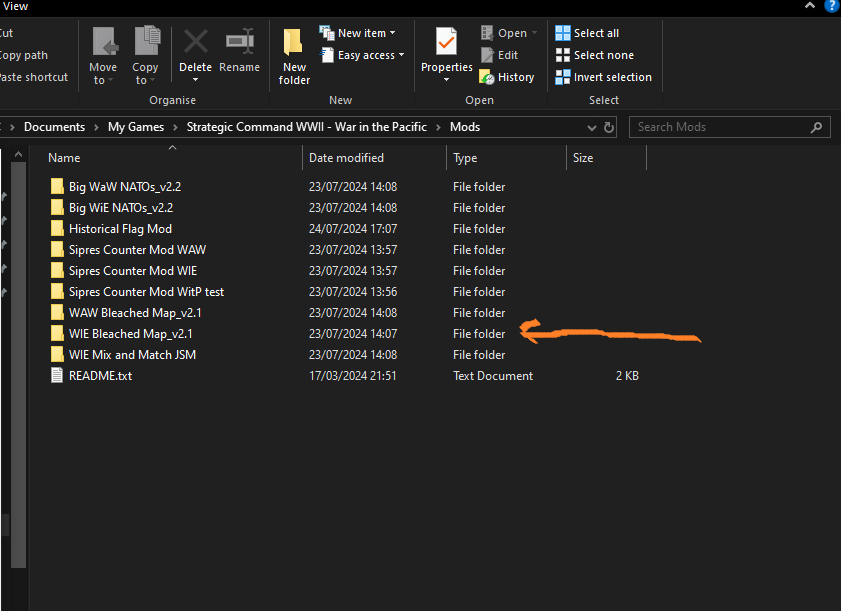Click date 23/07/2024 13:56
The height and width of the screenshot is (611, 841).
[x=353, y=292]
